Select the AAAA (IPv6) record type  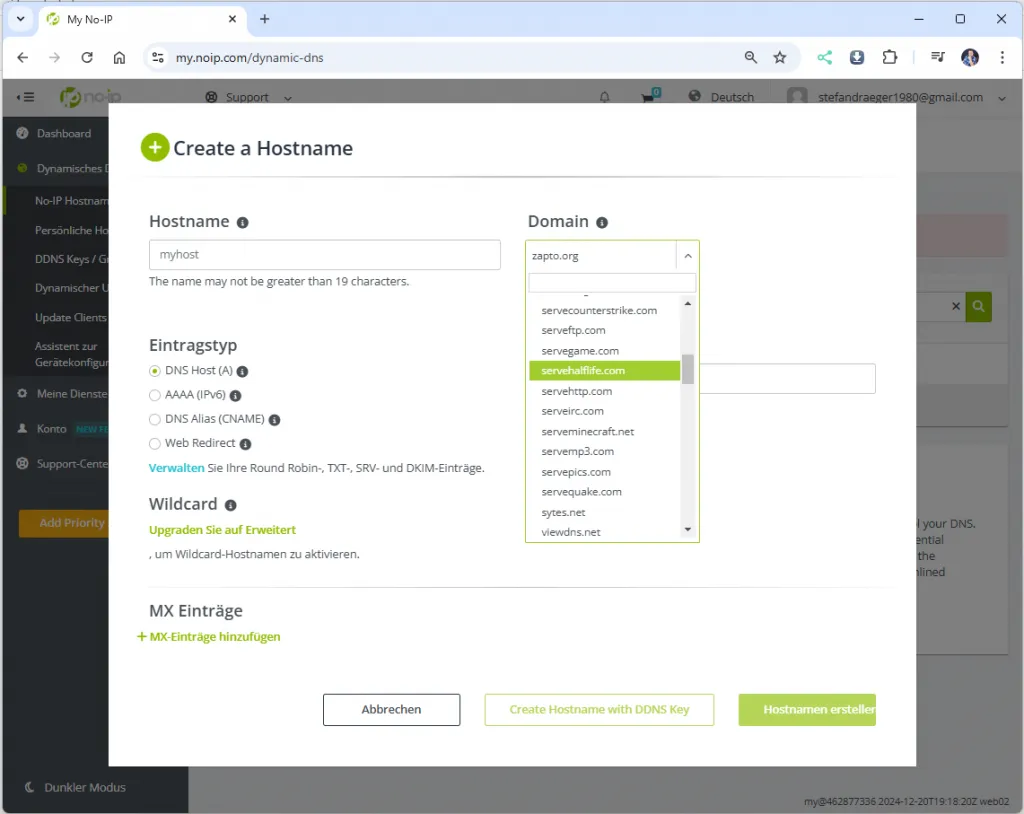[x=155, y=395]
